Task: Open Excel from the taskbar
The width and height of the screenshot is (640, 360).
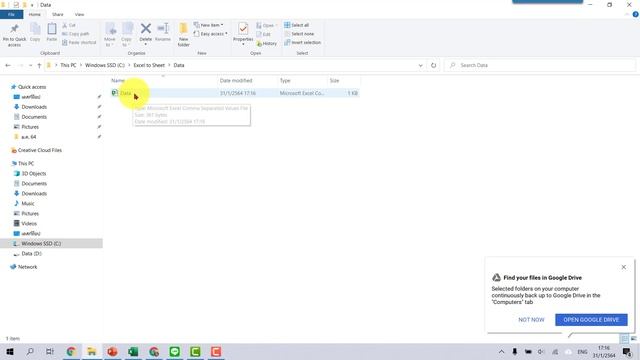Action: pos(133,351)
